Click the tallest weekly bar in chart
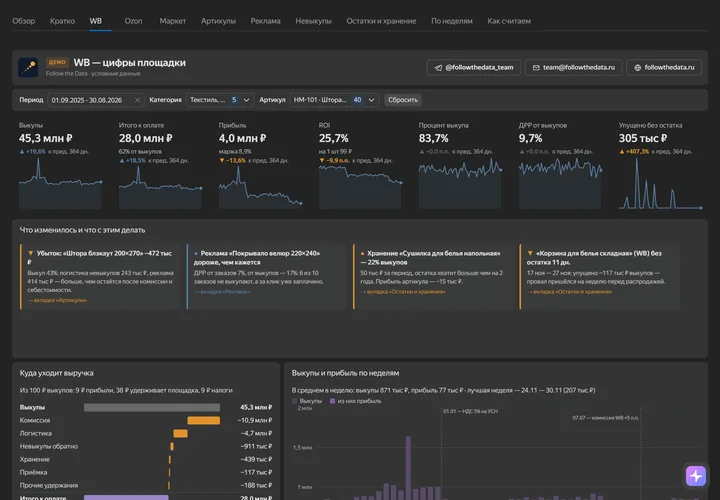Screen dimensions: 720x500 tap(408, 468)
